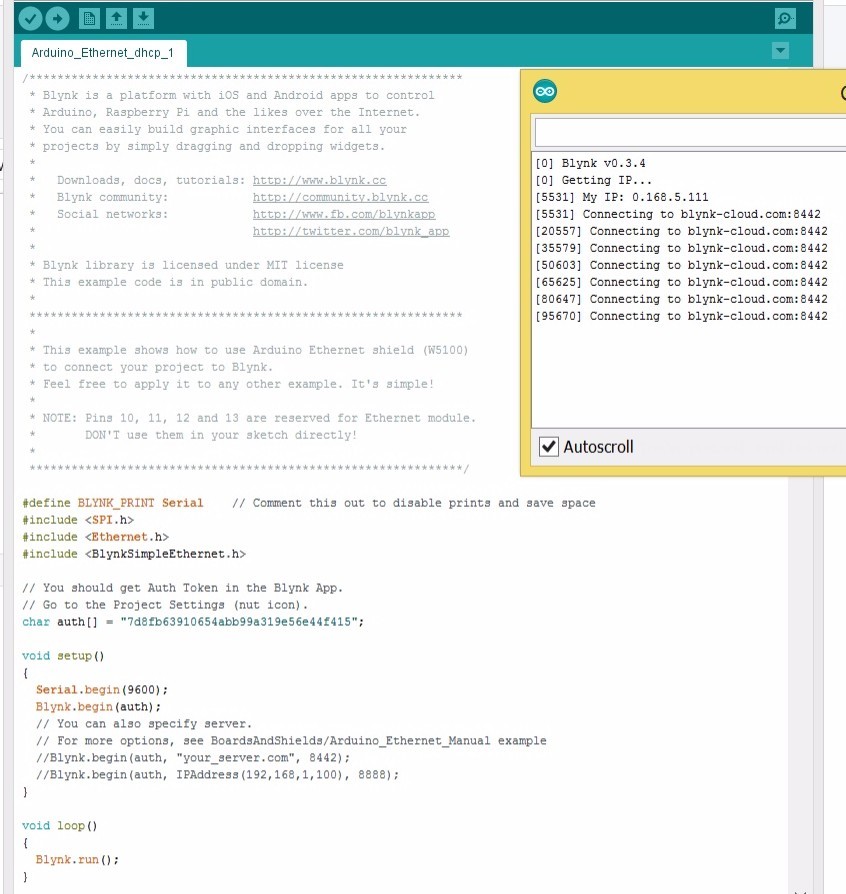Click the #define BLYNK_PRINT Serial line
Viewport: 846px width, 894px height.
[112, 503]
